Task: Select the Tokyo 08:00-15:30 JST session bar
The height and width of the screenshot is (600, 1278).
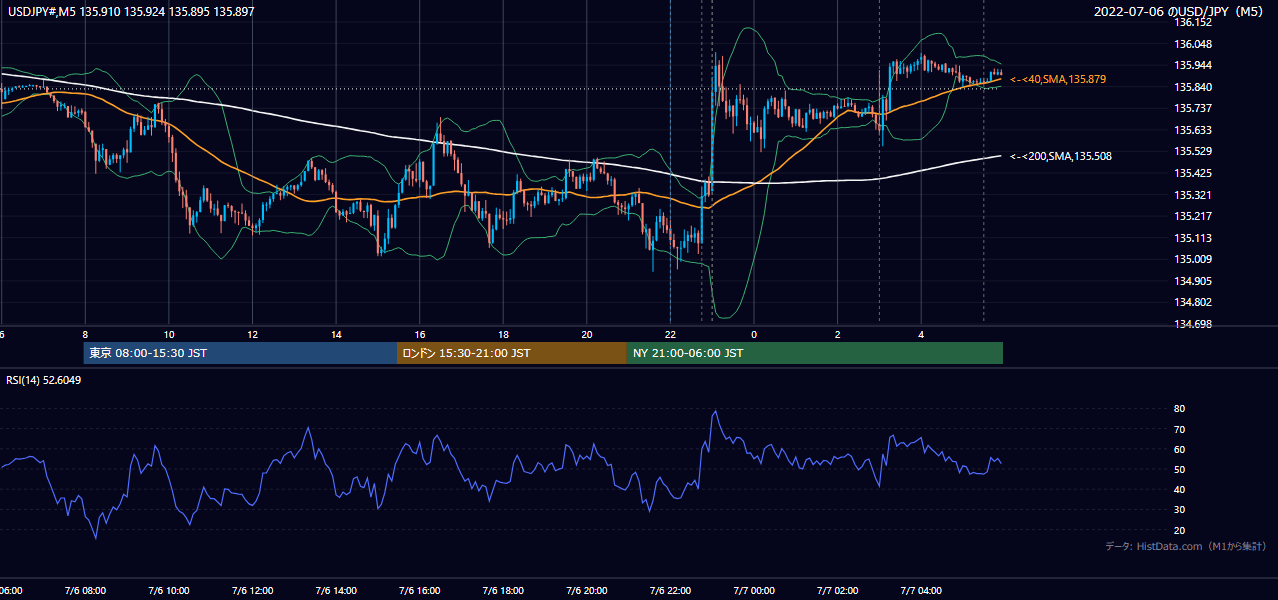Action: (240, 353)
